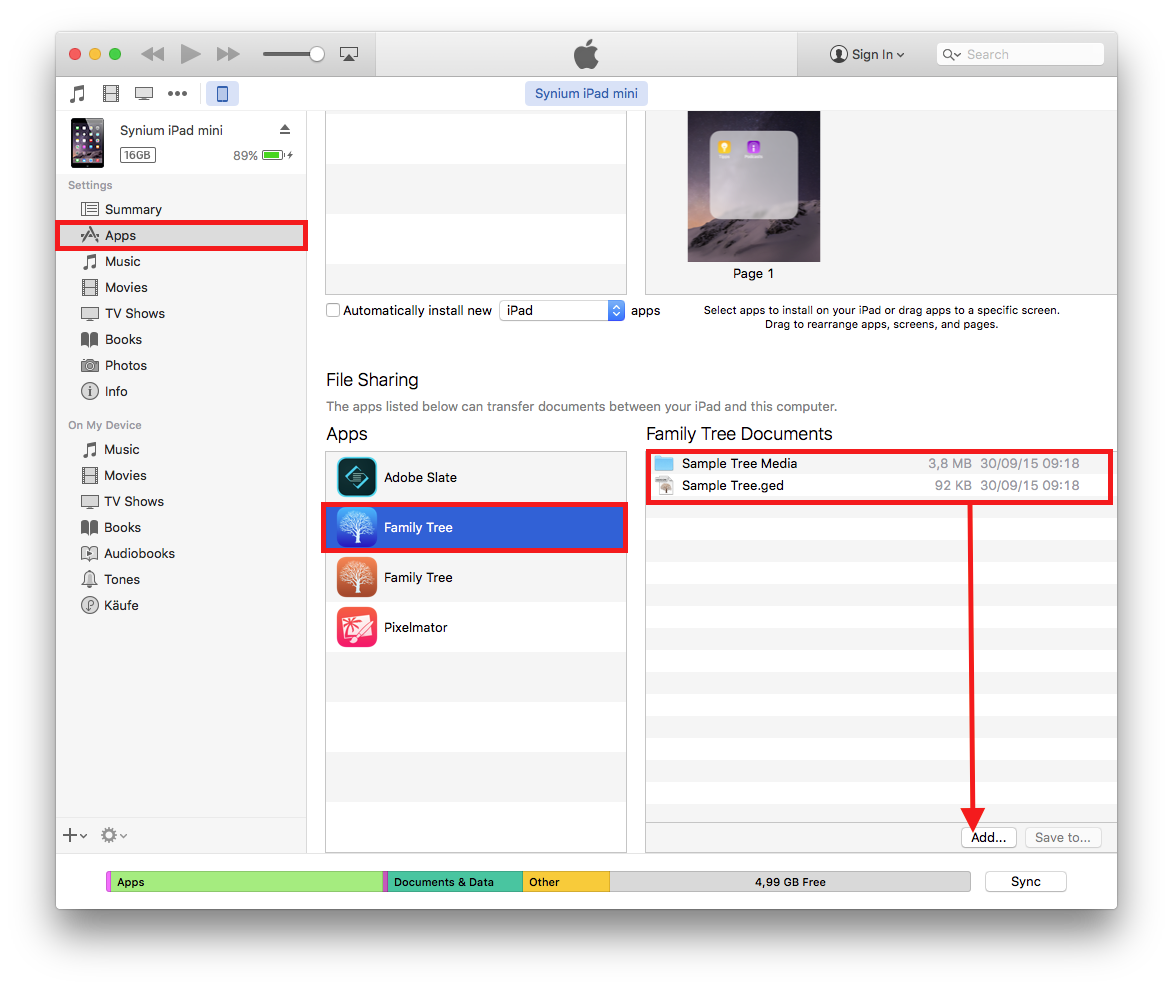Click the Documents & Data storage segment
1173x989 pixels.
(x=454, y=882)
